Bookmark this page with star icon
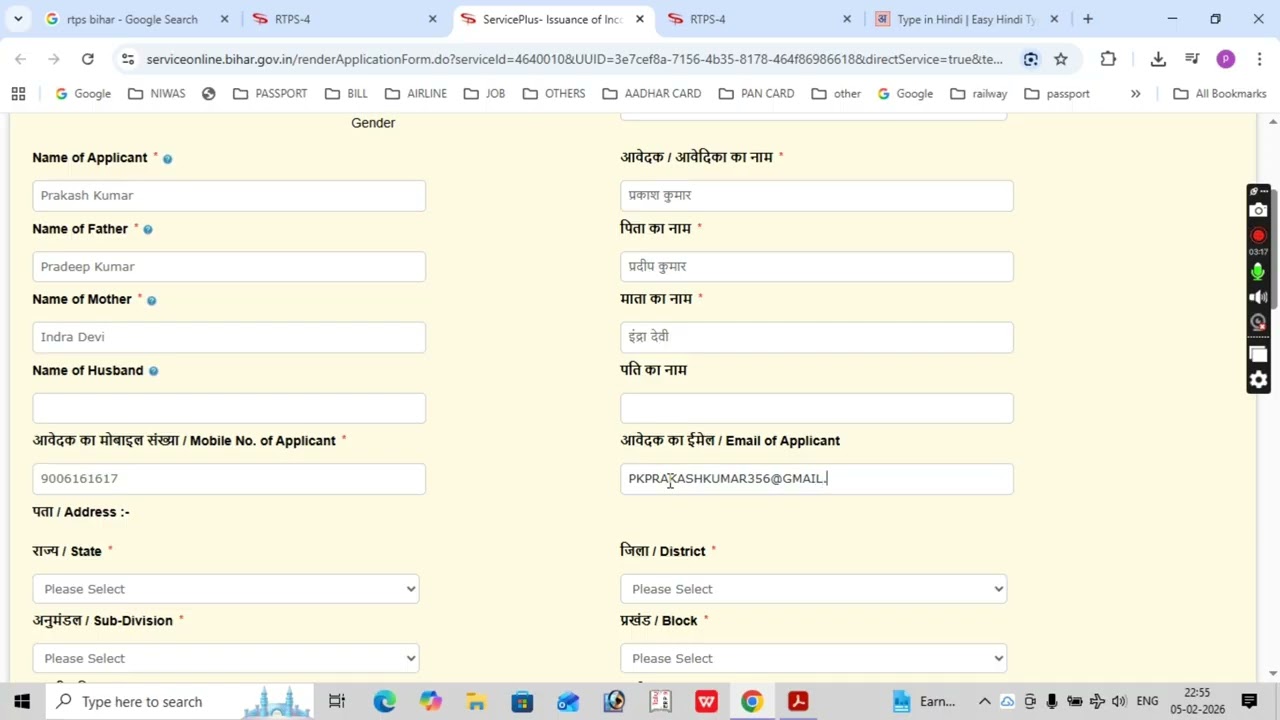The width and height of the screenshot is (1280, 720). tap(1060, 59)
